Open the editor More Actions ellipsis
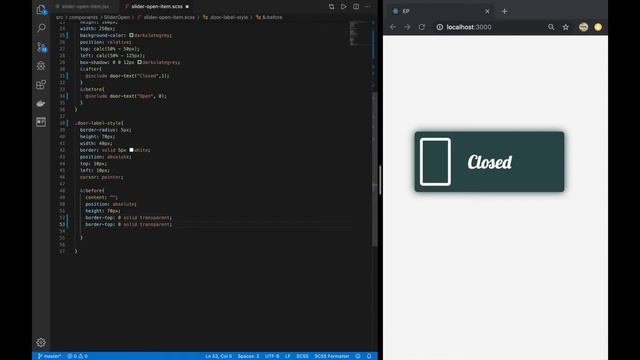The image size is (640, 360). pos(368,7)
